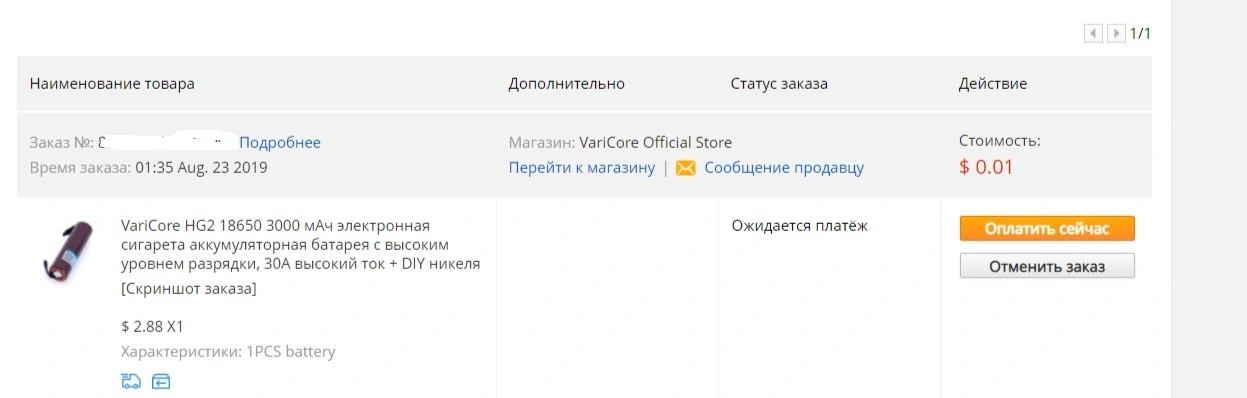1247x398 pixels.
Task: Select page indicator 1/1
Action: [x=1140, y=34]
